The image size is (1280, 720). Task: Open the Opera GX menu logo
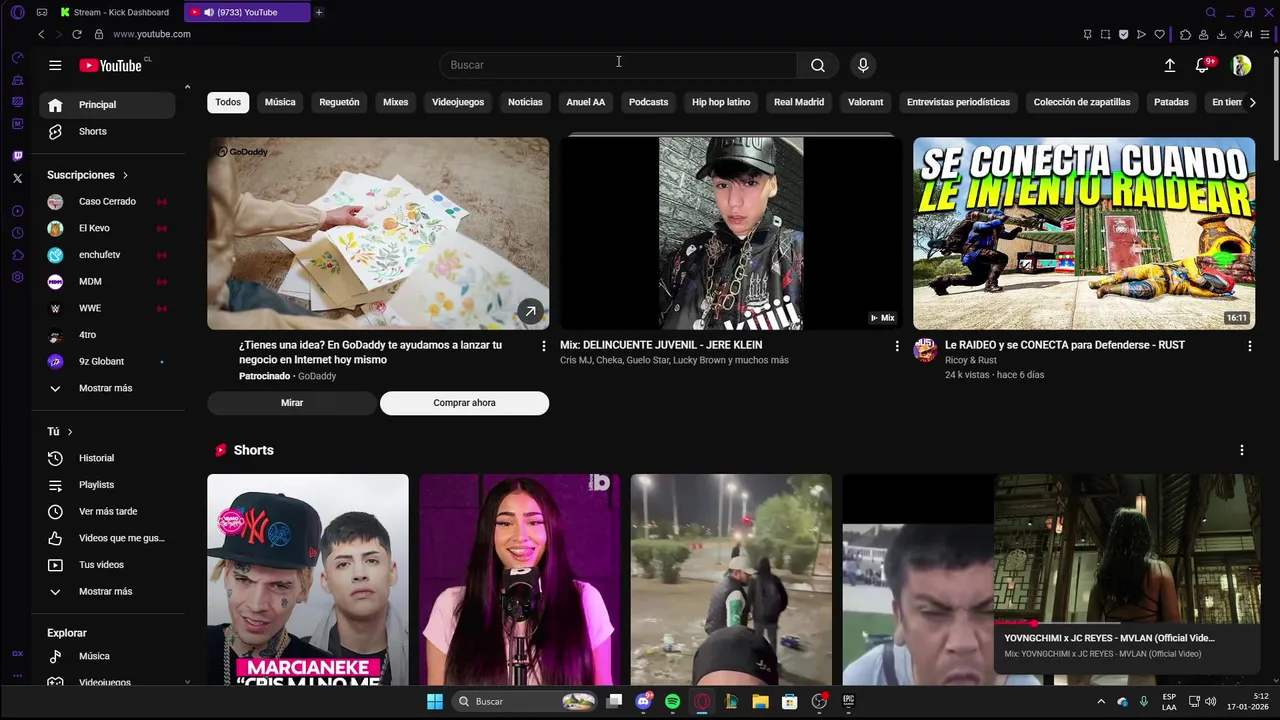(x=17, y=12)
